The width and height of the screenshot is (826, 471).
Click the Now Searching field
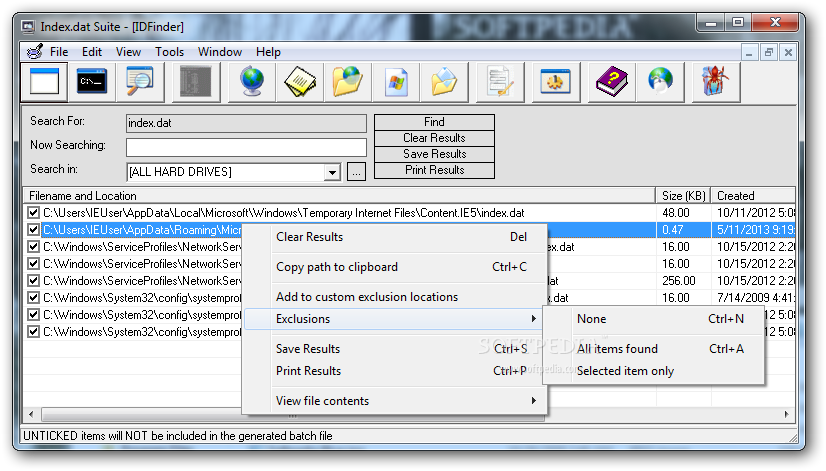pos(246,147)
